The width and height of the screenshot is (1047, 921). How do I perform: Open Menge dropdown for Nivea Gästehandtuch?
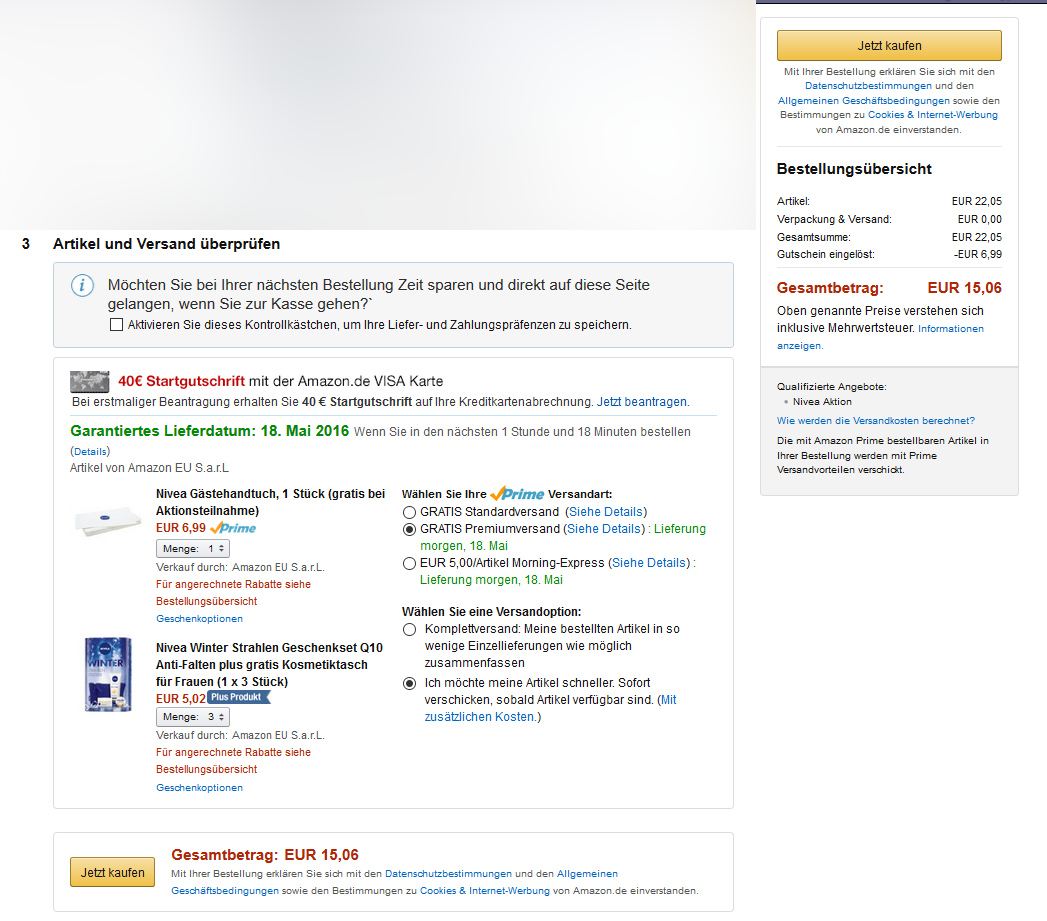193,548
